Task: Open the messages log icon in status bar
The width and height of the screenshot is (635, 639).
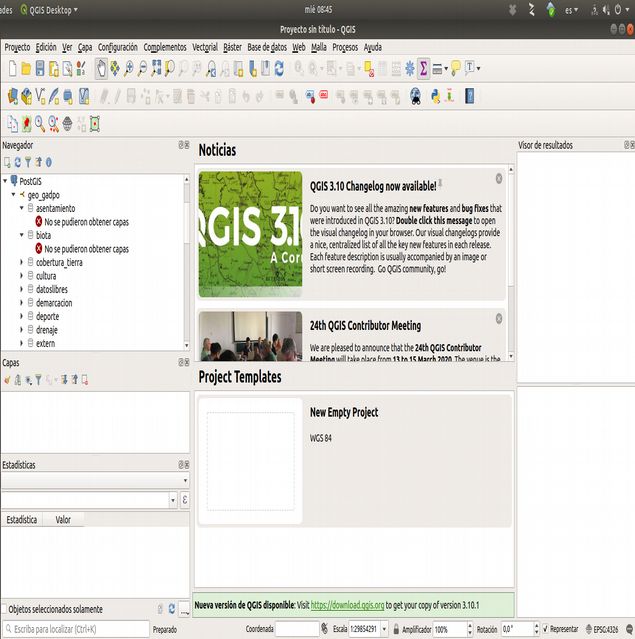Action: click(629, 629)
